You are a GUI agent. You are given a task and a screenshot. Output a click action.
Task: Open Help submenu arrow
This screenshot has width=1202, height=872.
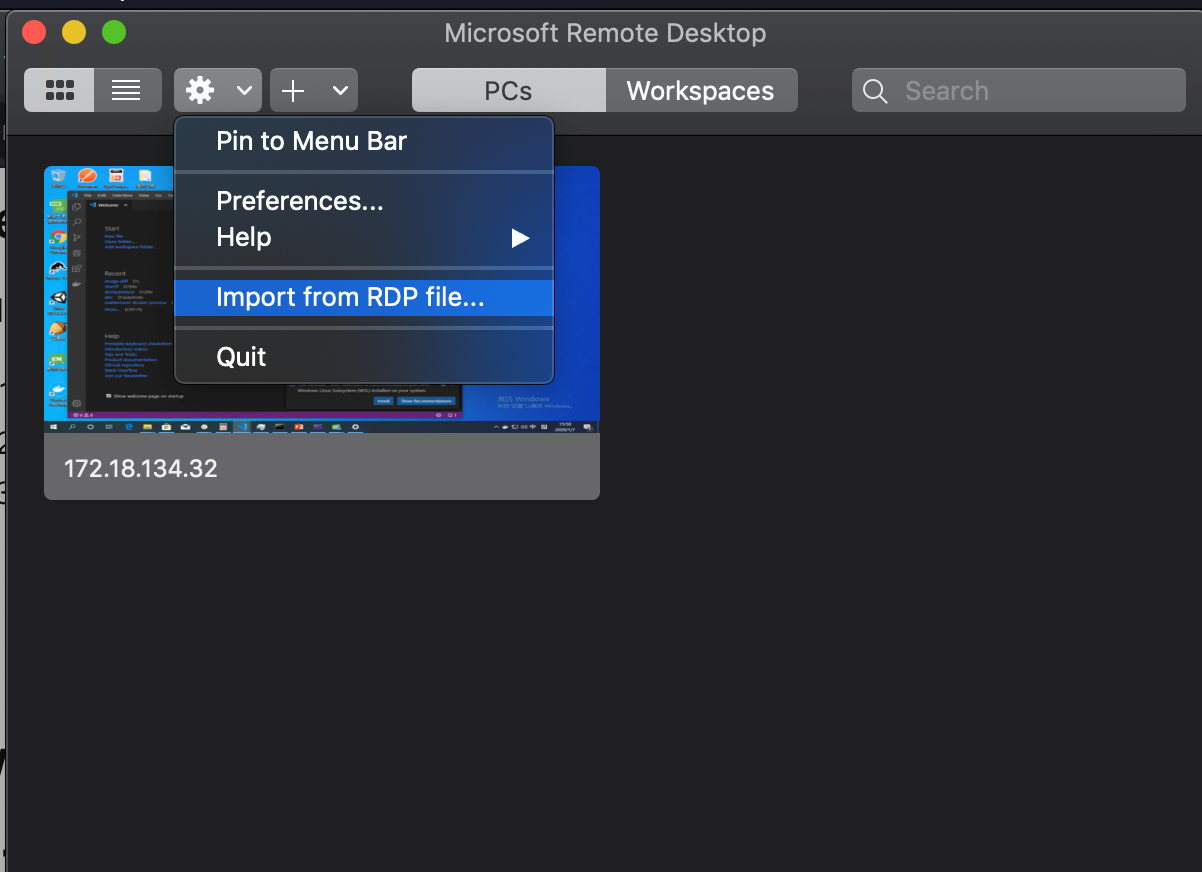click(x=520, y=238)
